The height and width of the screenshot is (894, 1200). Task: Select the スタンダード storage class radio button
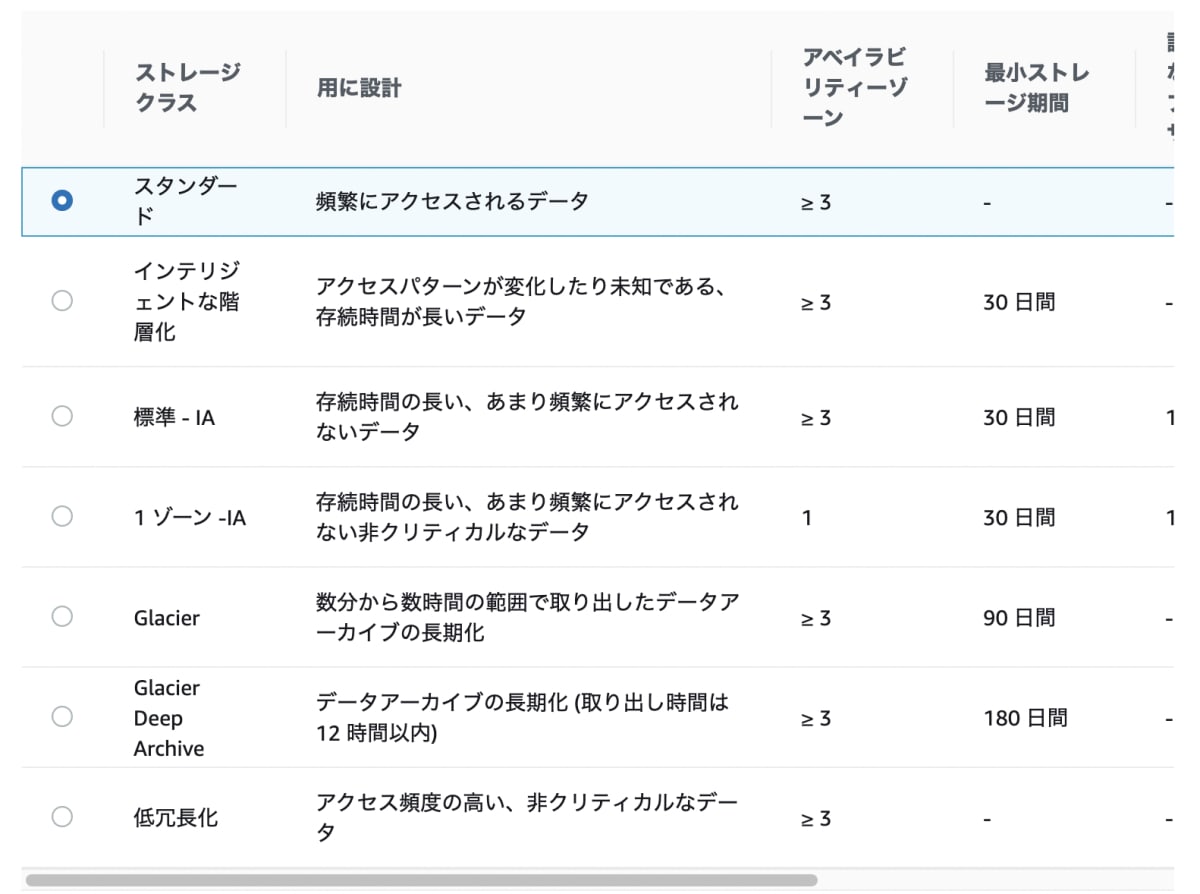tap(62, 200)
